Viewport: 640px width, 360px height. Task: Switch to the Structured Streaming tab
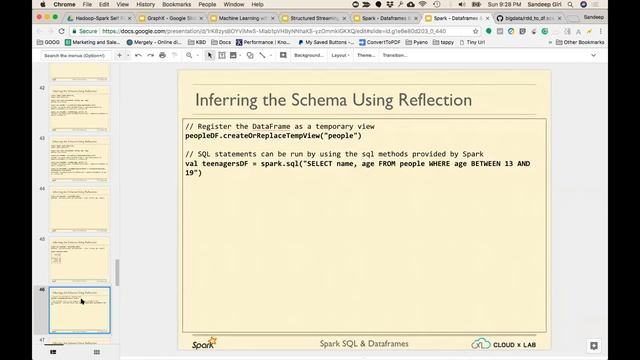coord(314,18)
